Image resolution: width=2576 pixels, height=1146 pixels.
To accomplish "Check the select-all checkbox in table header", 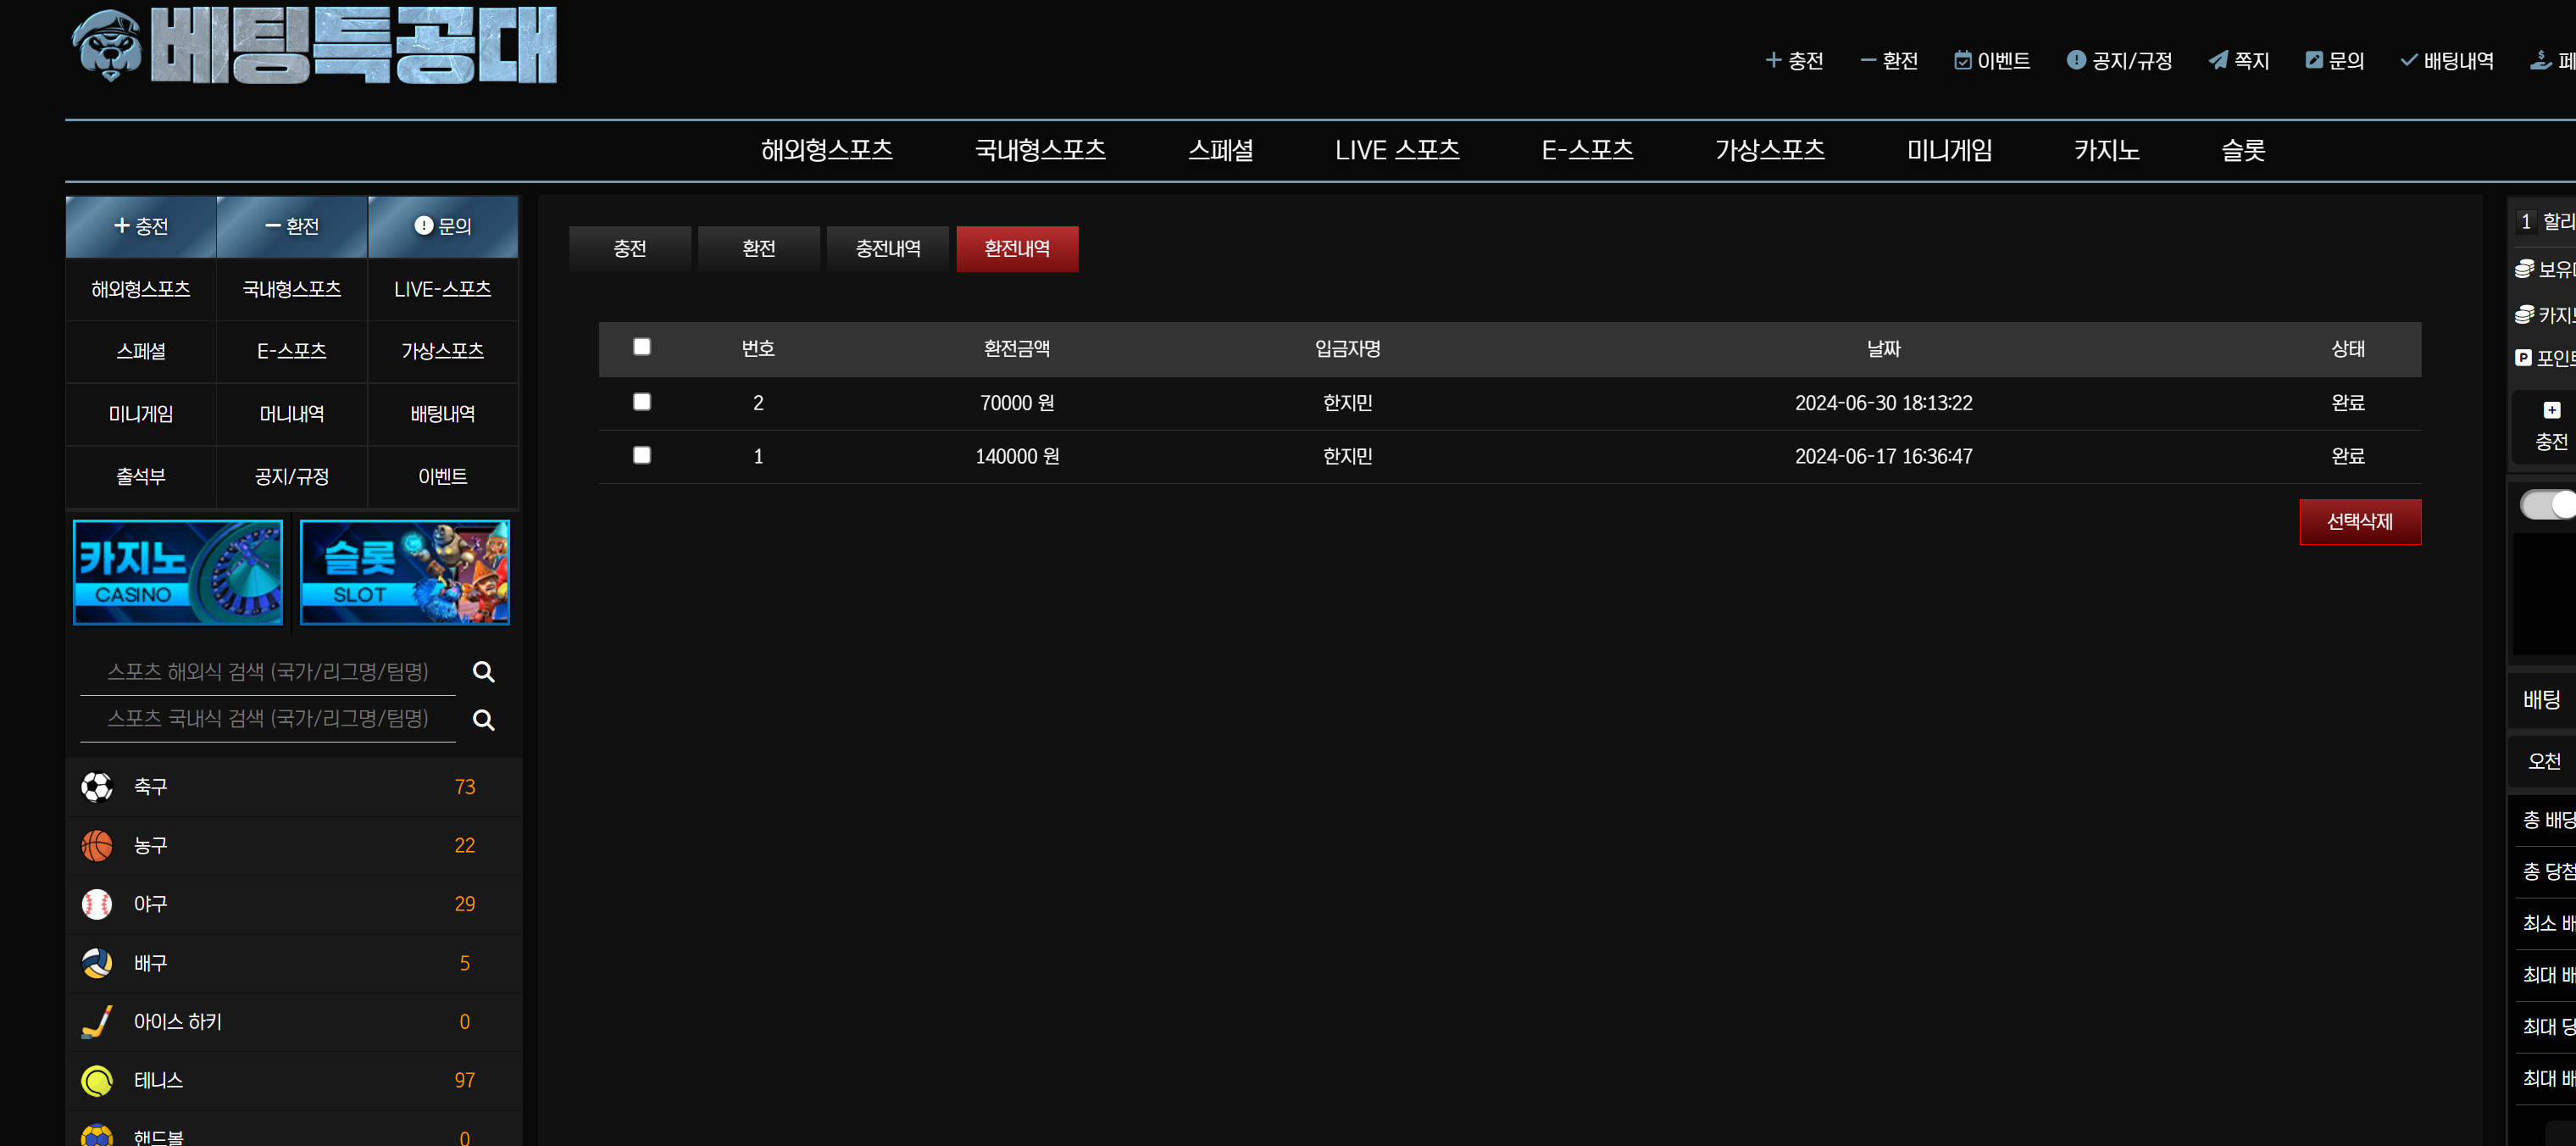I will click(x=642, y=347).
